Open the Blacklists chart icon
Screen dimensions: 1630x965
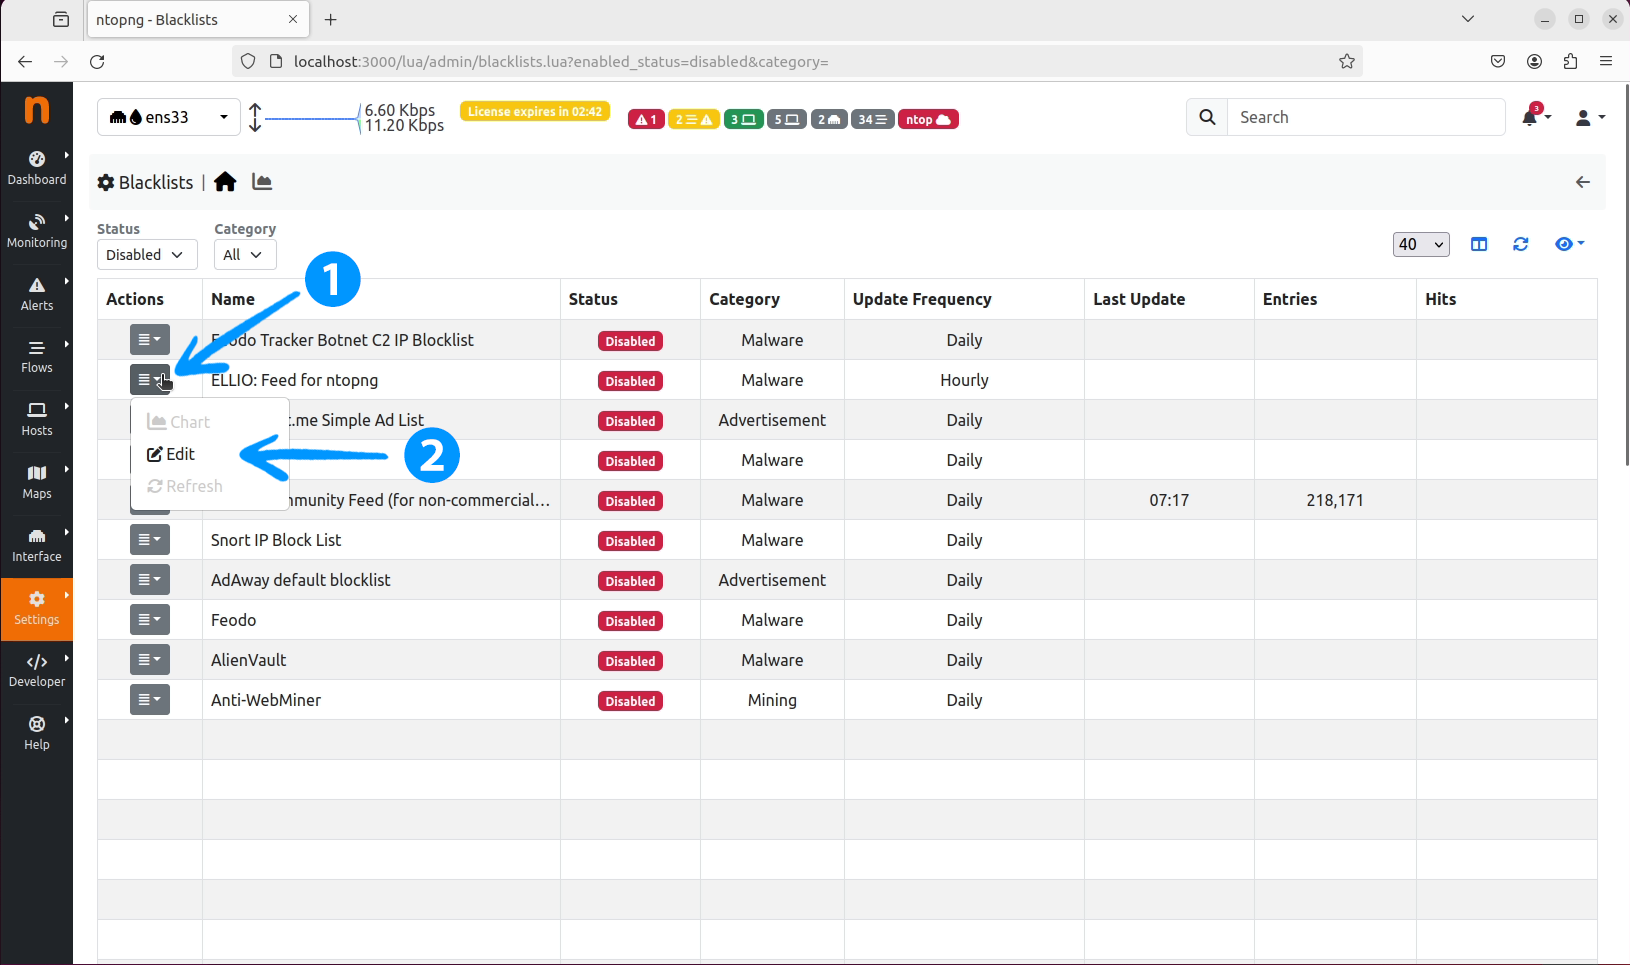[262, 182]
